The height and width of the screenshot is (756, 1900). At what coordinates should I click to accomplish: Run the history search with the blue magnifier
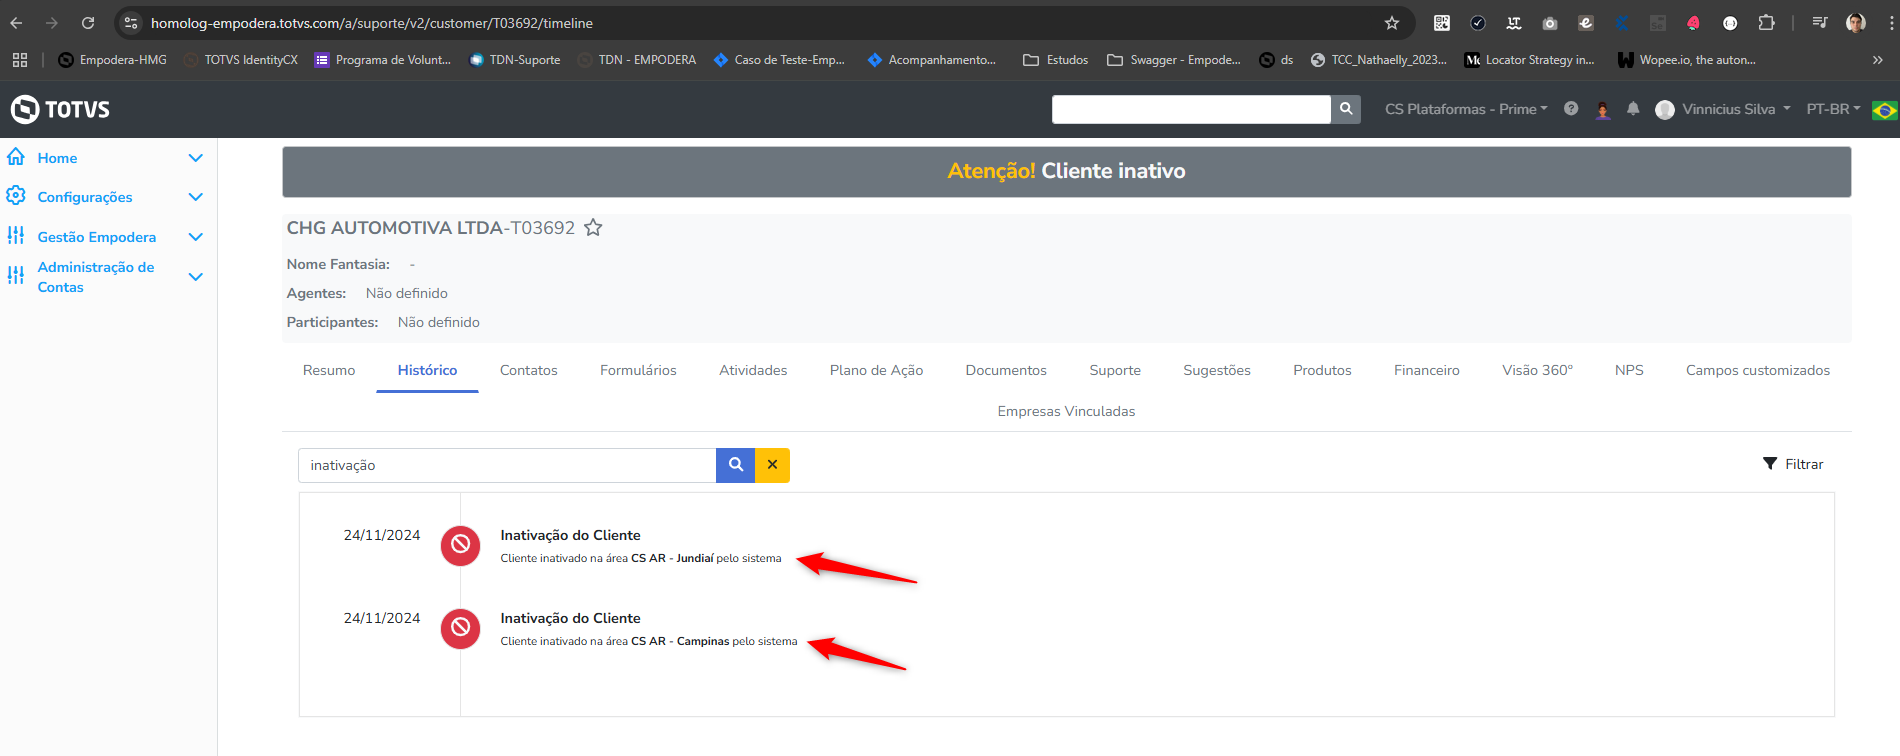(736, 465)
